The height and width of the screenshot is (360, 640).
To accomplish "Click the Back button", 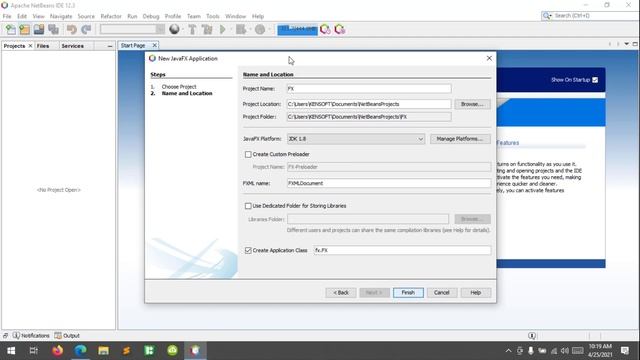I will 341,293.
